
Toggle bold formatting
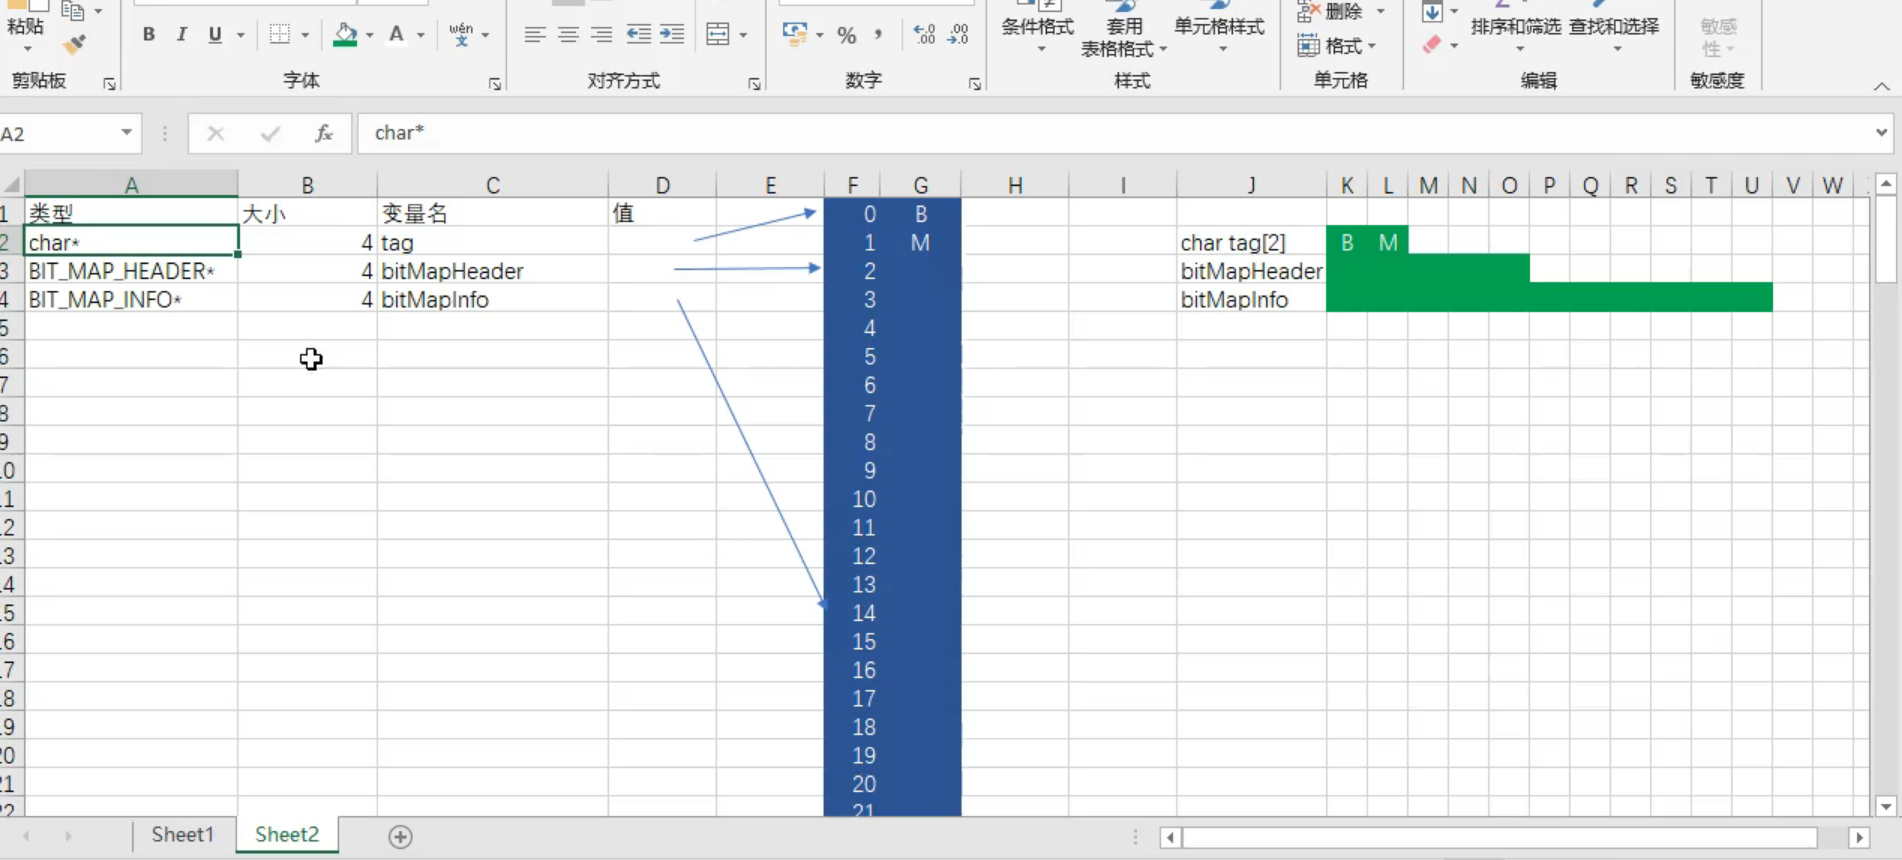[x=148, y=35]
